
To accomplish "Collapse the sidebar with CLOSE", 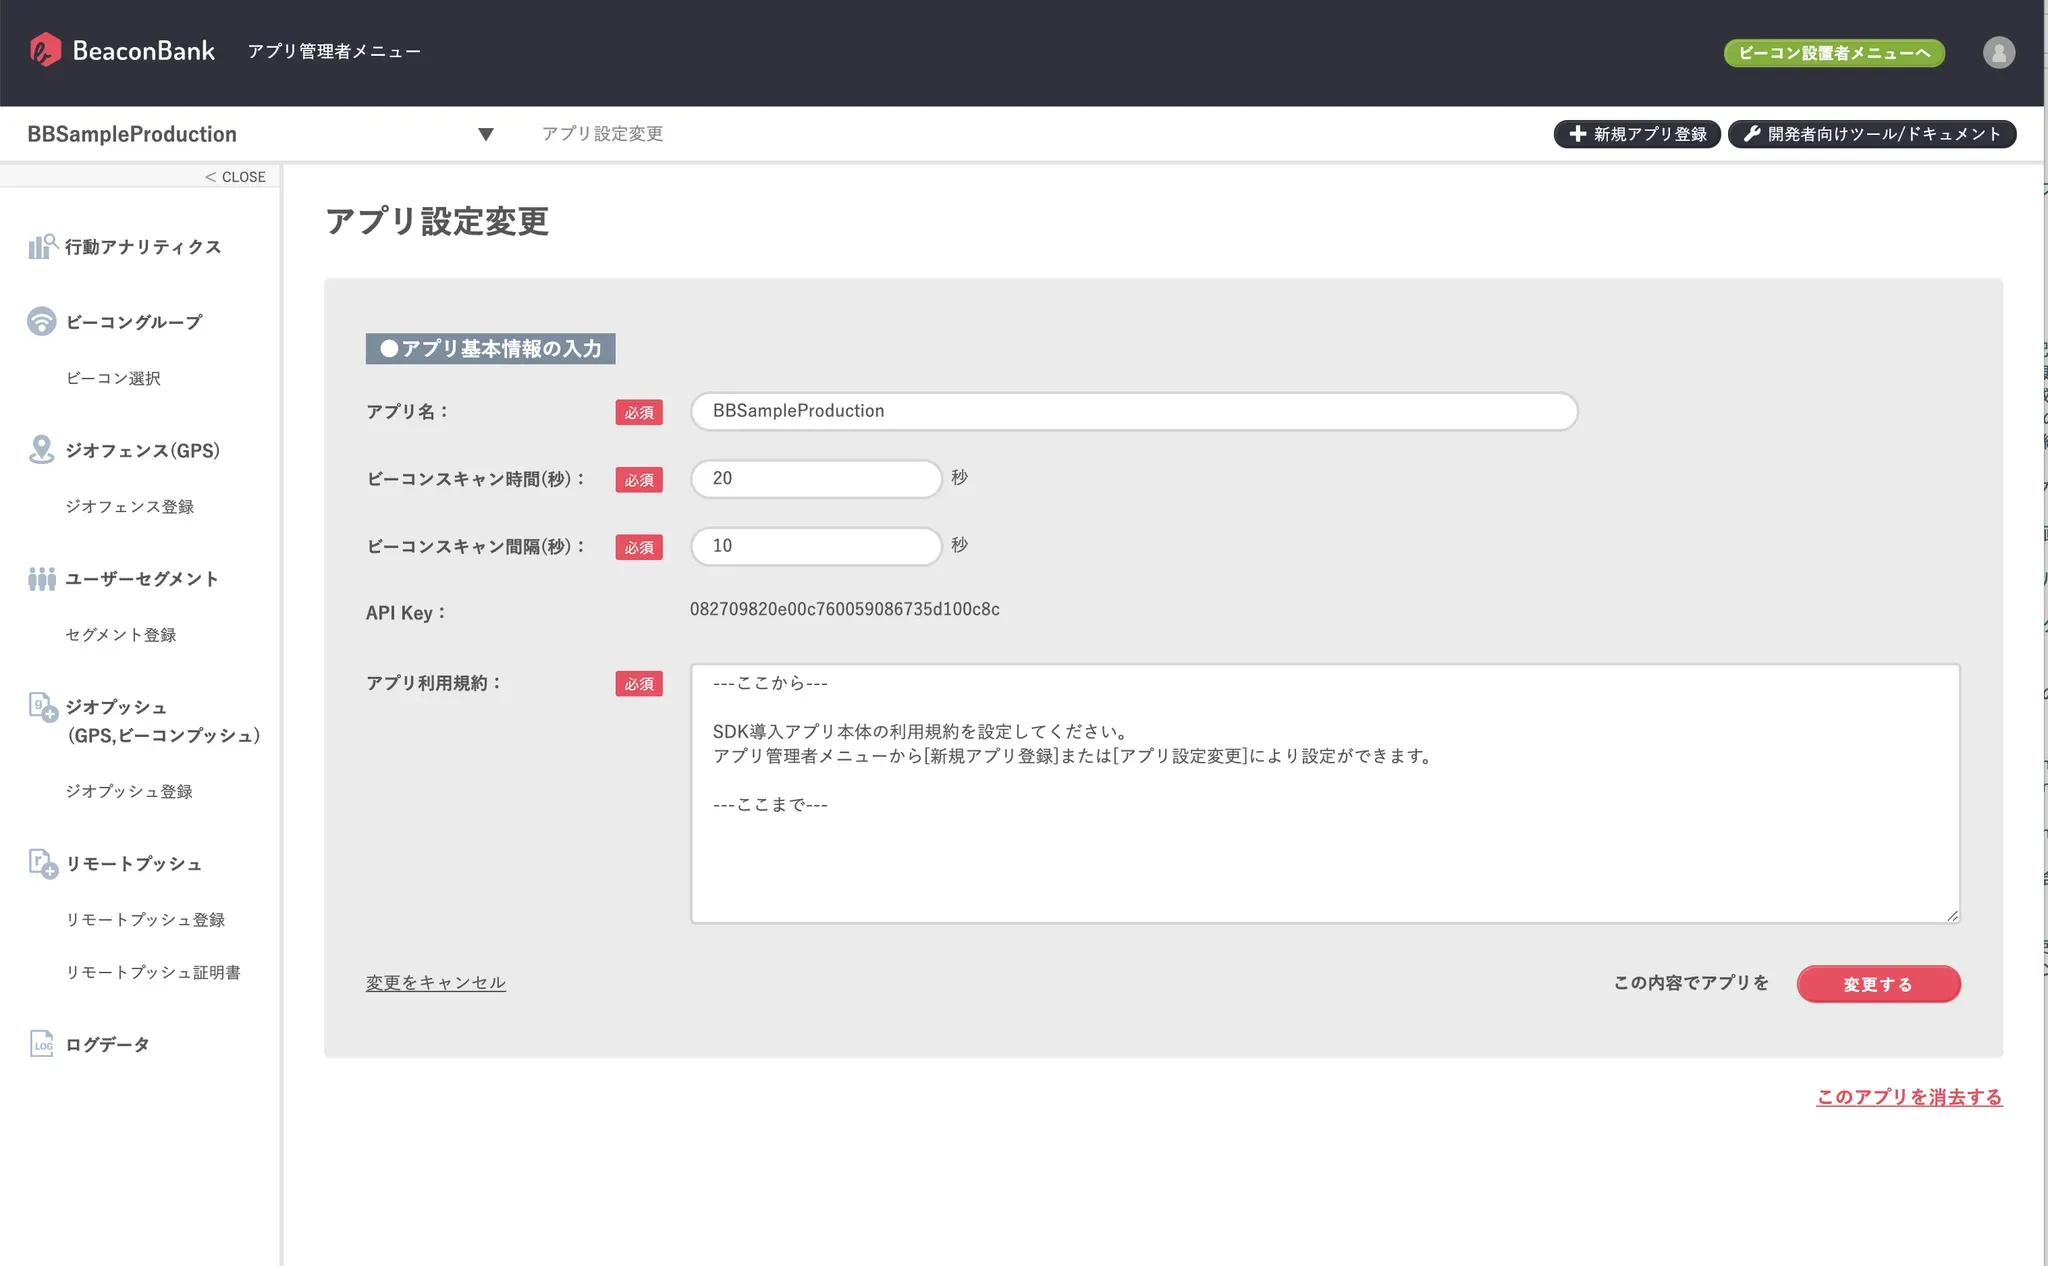I will tap(234, 176).
